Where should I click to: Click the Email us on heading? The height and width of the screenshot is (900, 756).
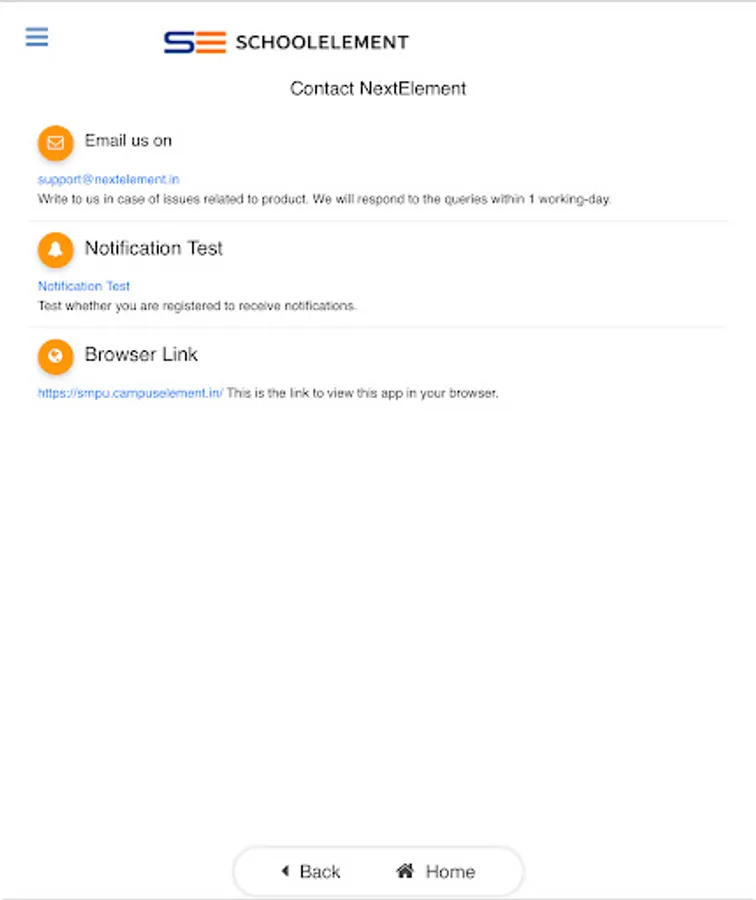pyautogui.click(x=128, y=141)
